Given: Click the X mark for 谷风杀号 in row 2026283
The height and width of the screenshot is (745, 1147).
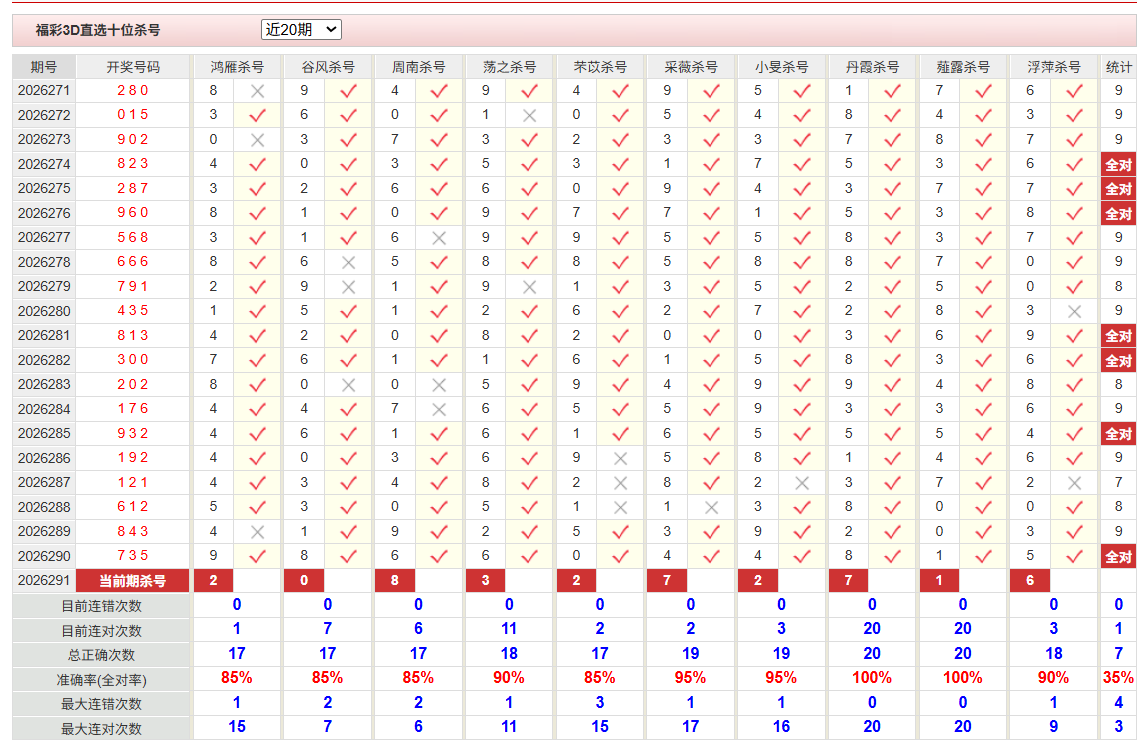Looking at the screenshot, I should click(348, 385).
